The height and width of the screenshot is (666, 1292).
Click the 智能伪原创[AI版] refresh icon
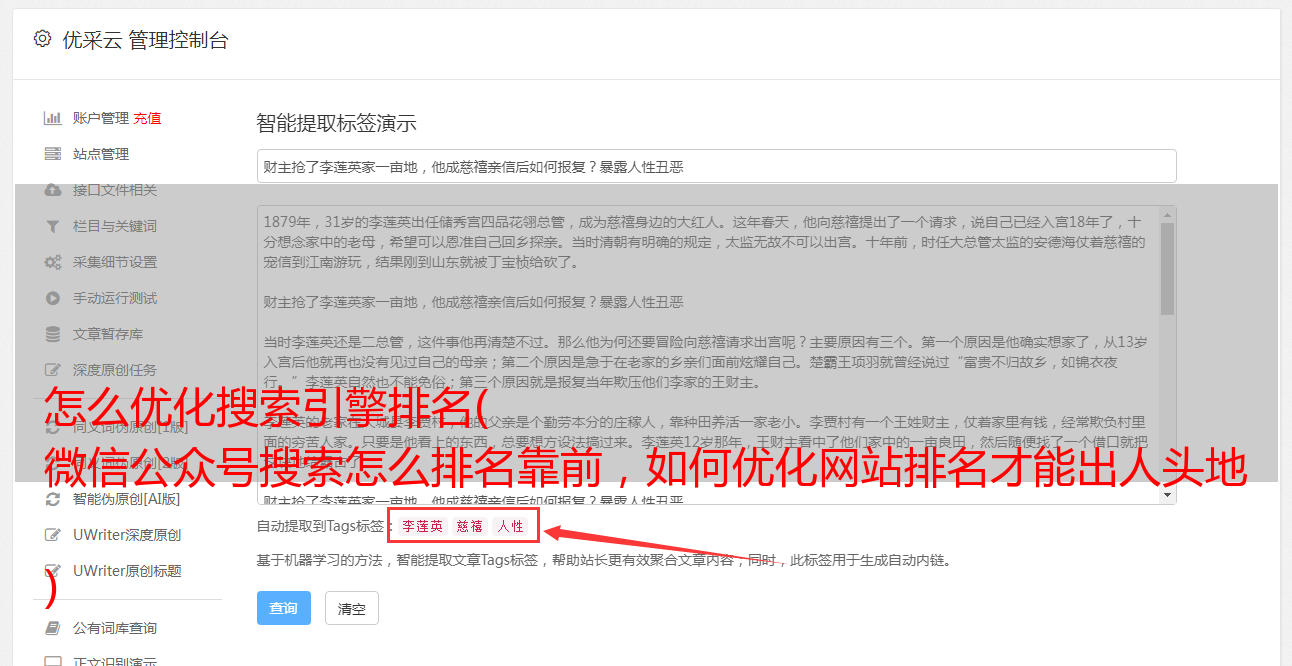[x=53, y=499]
